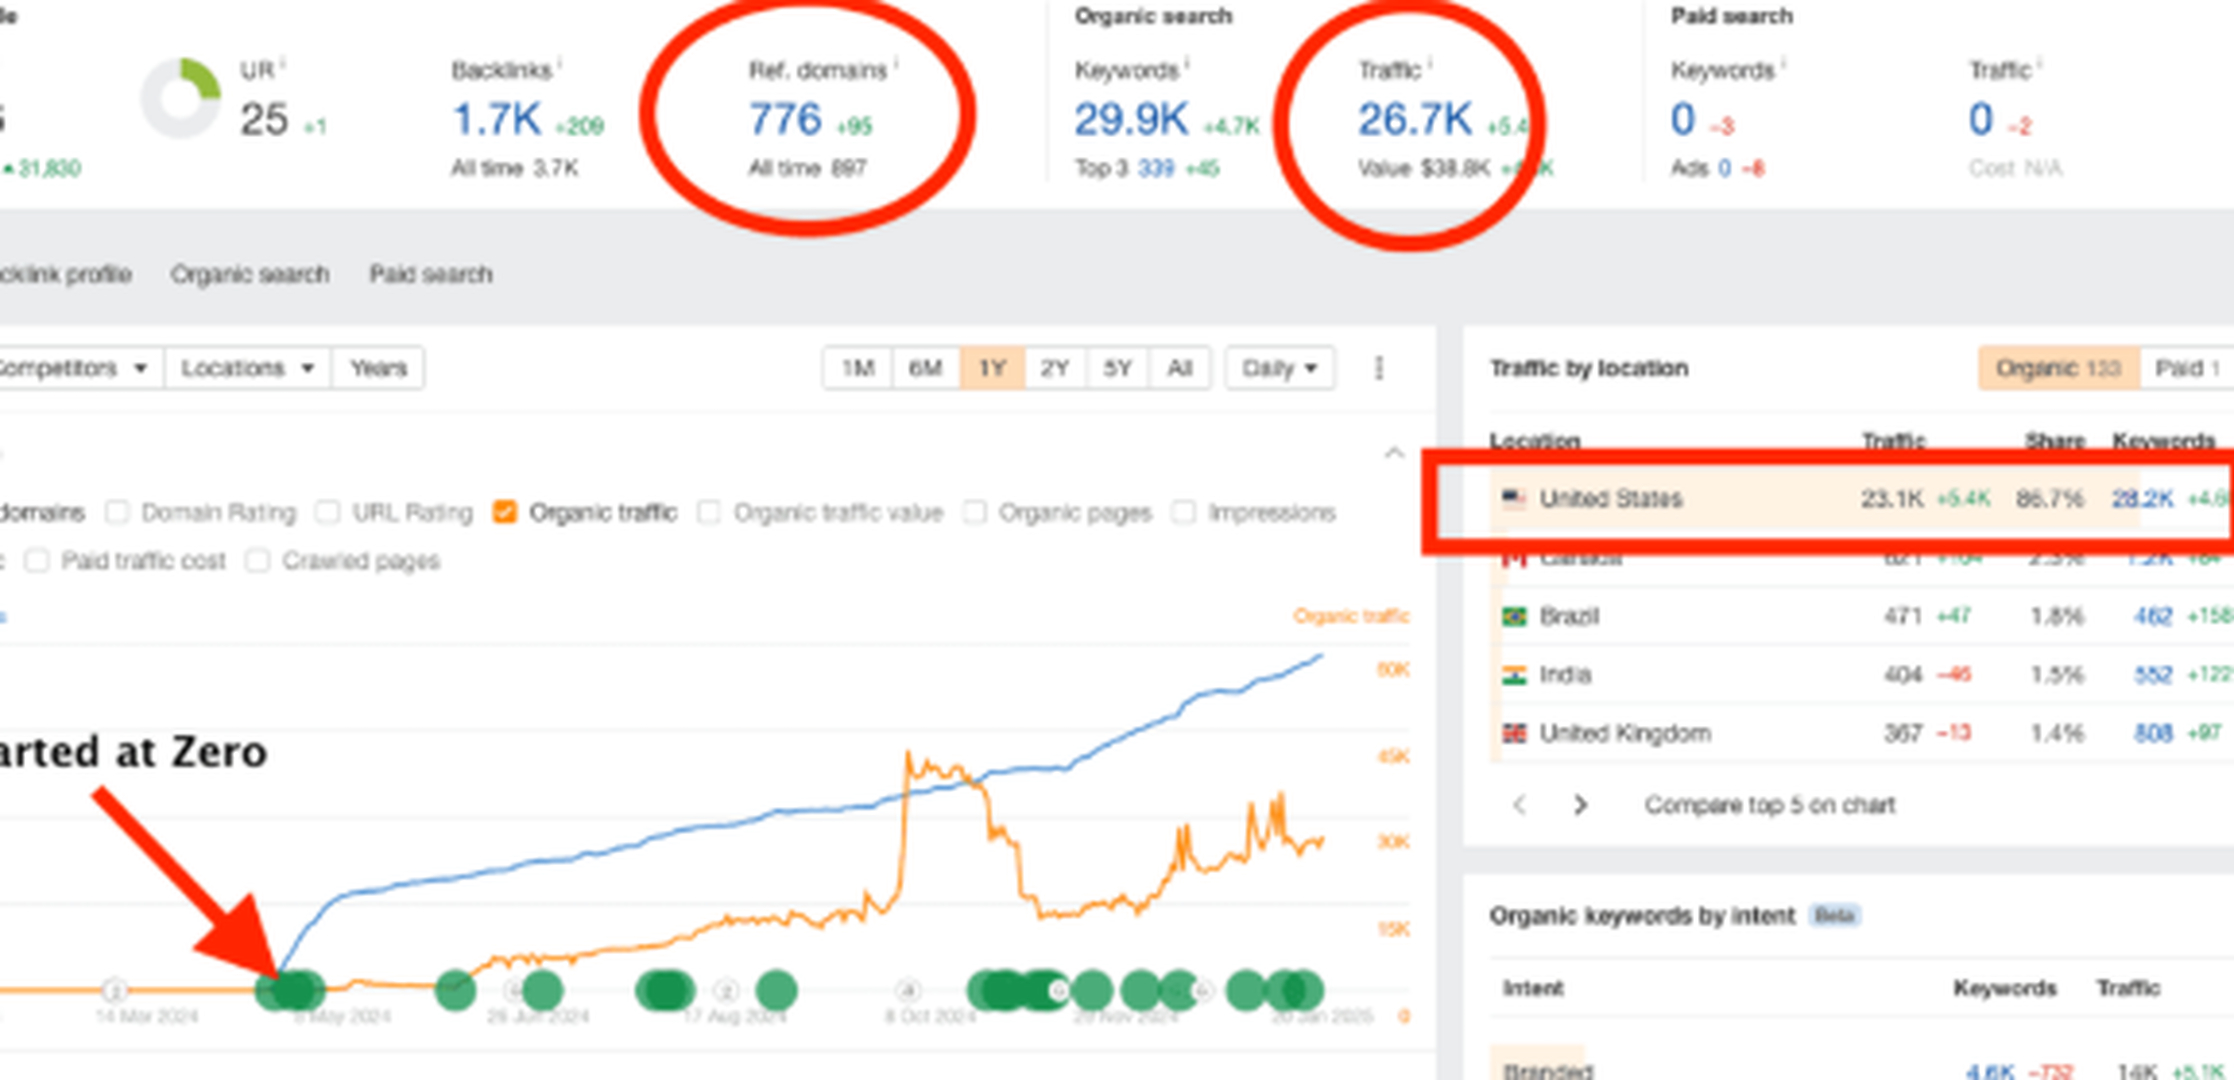Image resolution: width=2234 pixels, height=1080 pixels.
Task: Collapse chart metrics with the up chevron
Action: 1394,453
